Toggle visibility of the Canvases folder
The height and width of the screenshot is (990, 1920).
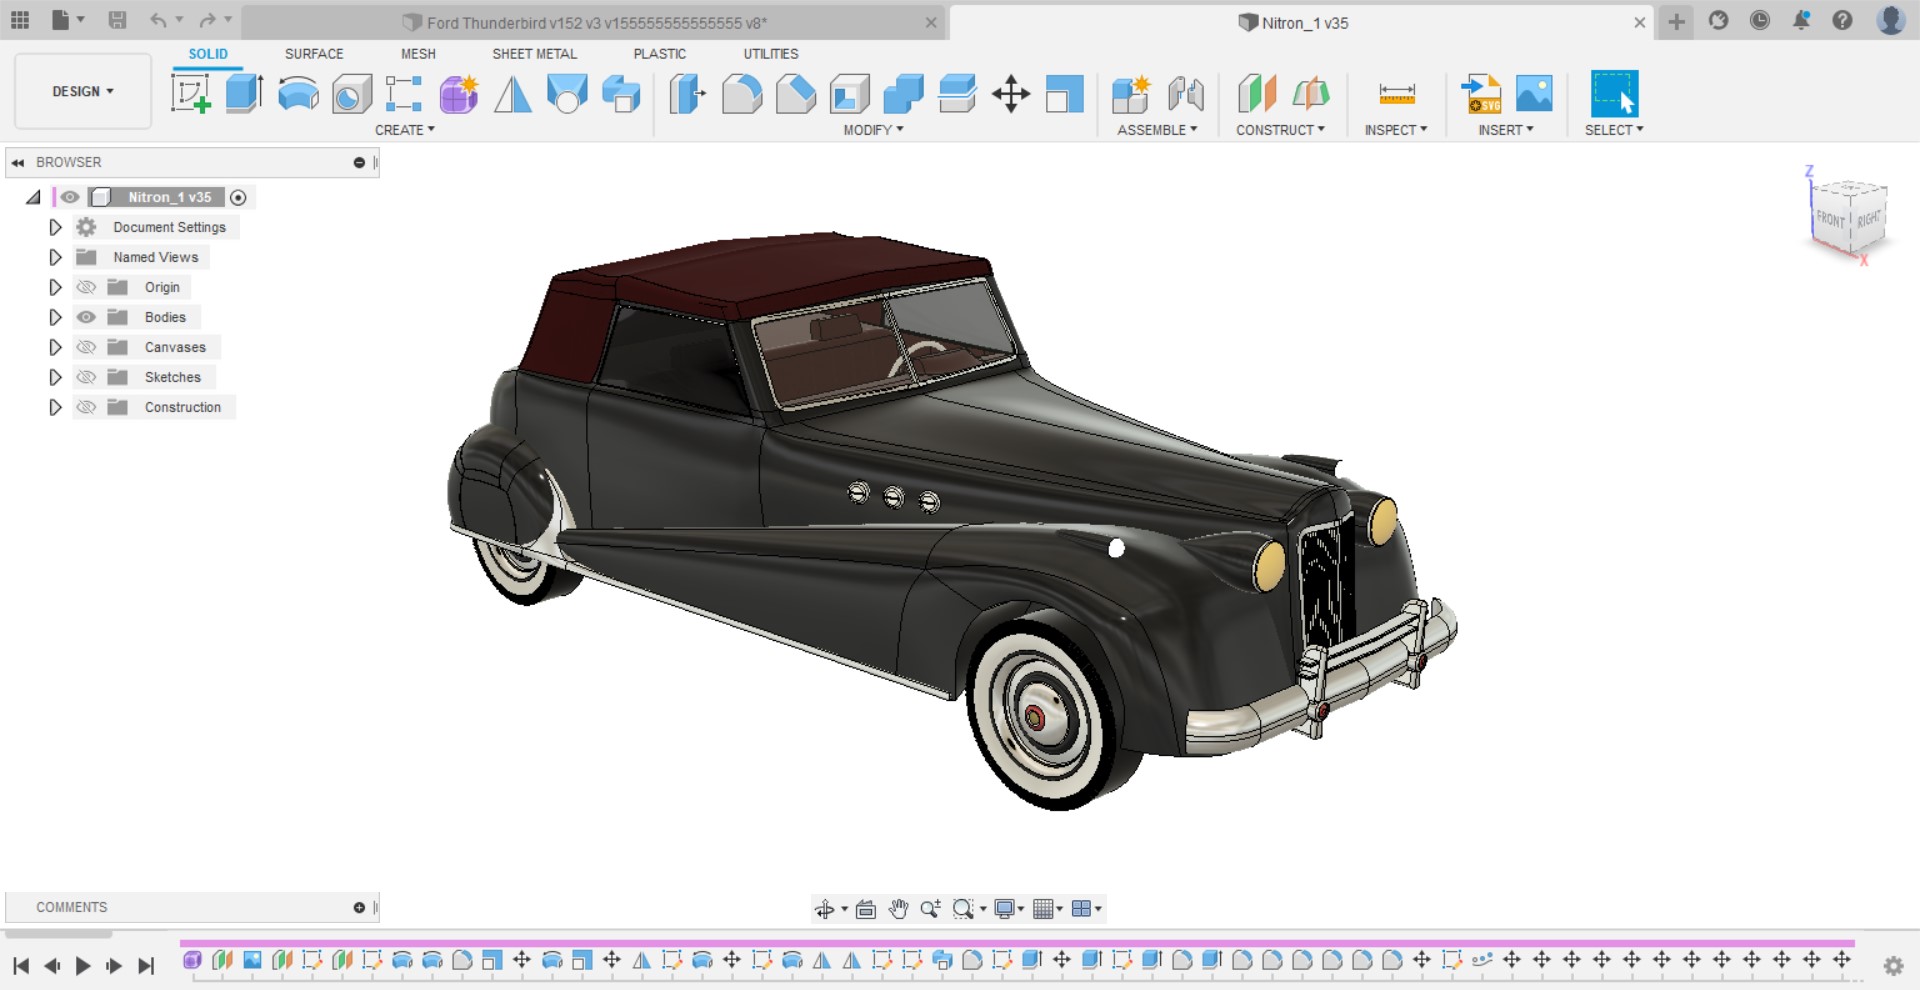click(x=87, y=347)
